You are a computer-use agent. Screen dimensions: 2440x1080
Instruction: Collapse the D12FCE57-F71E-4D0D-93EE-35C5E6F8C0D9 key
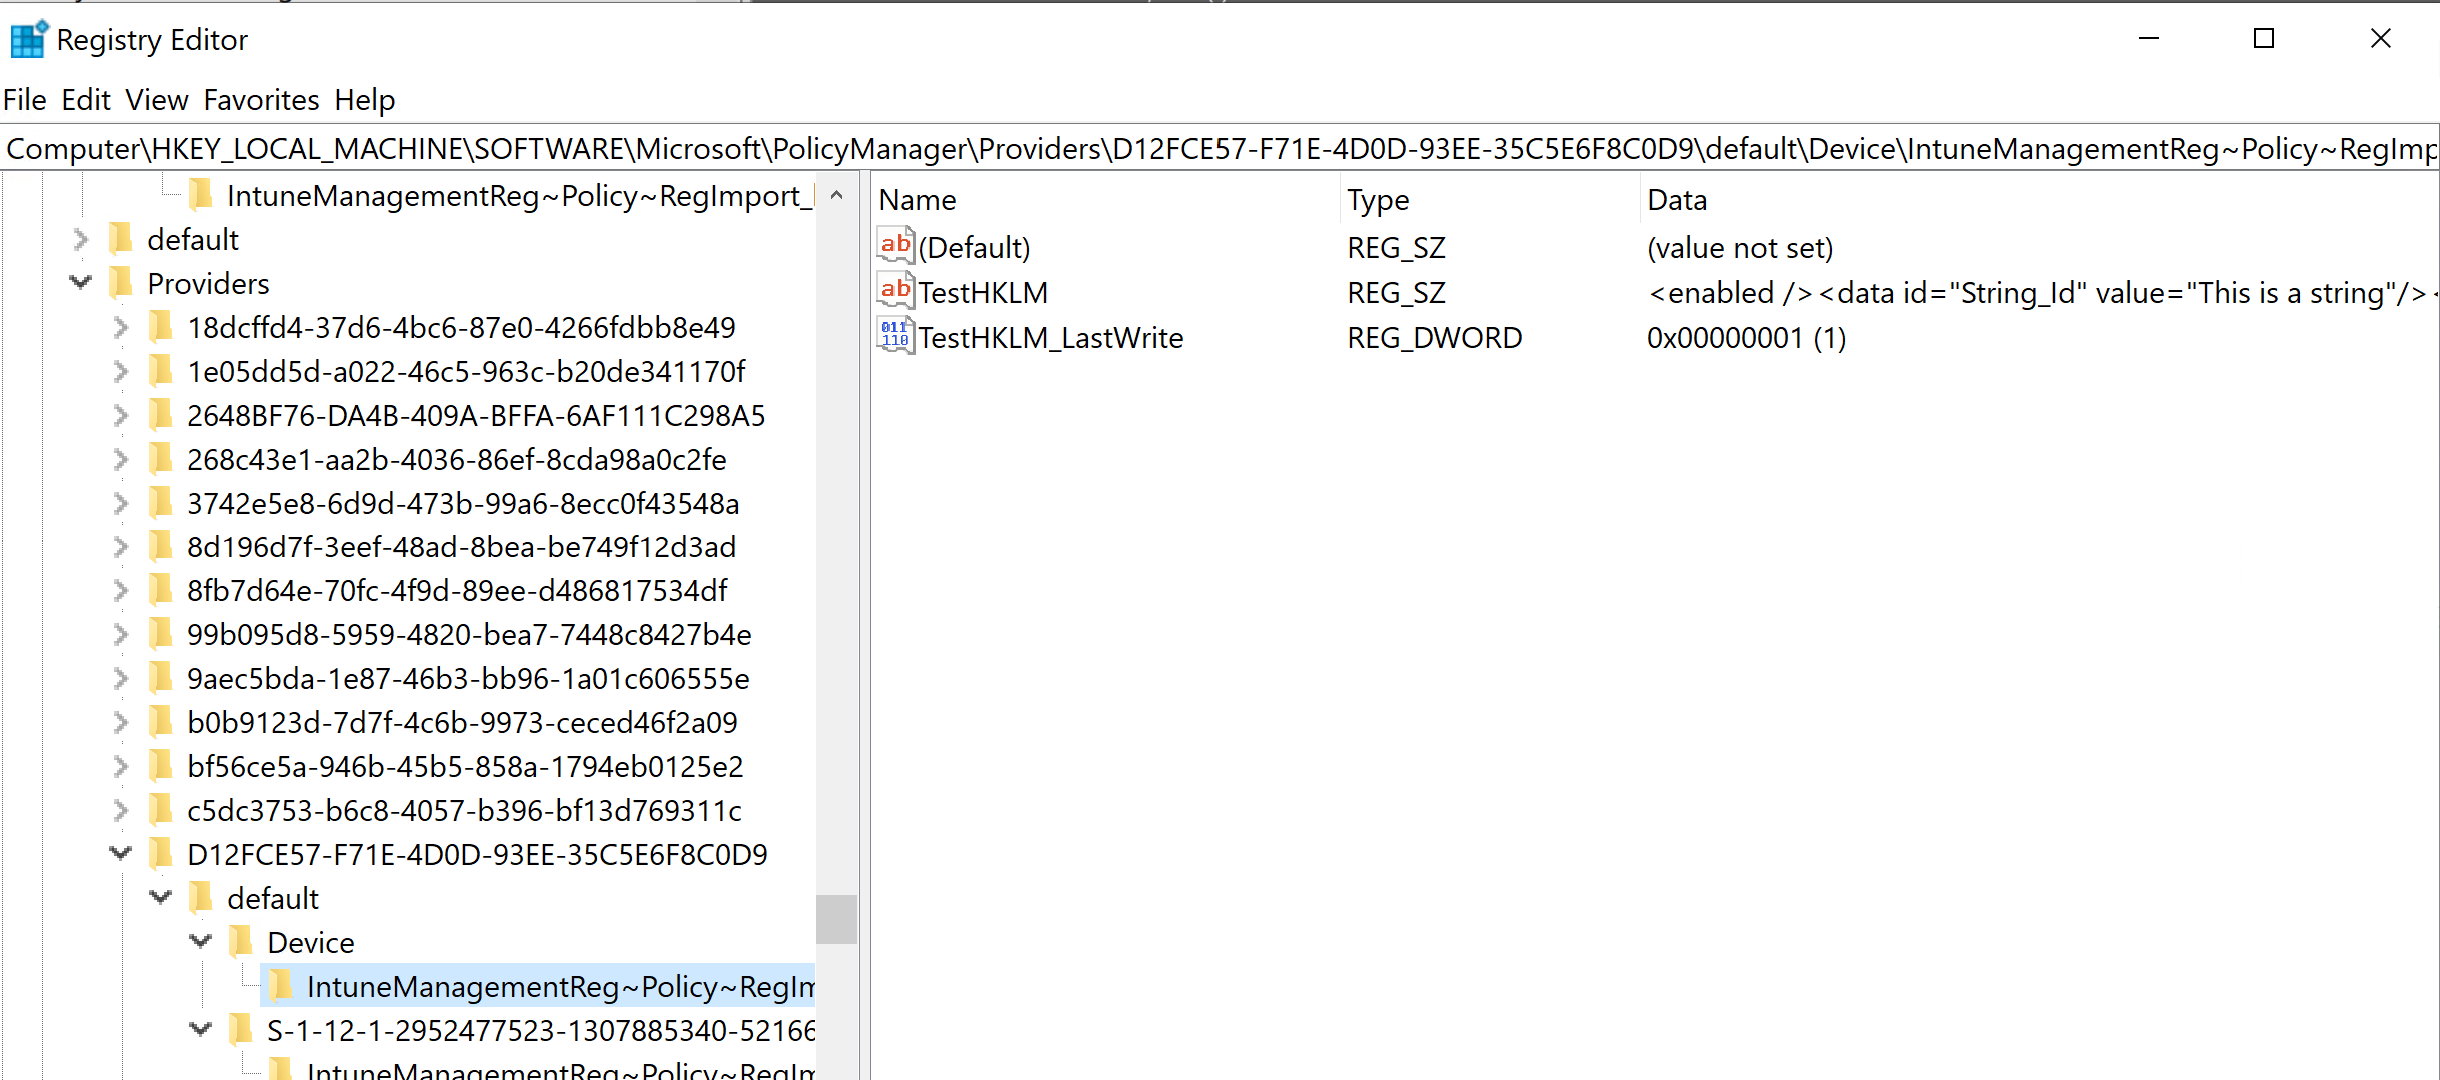click(121, 855)
